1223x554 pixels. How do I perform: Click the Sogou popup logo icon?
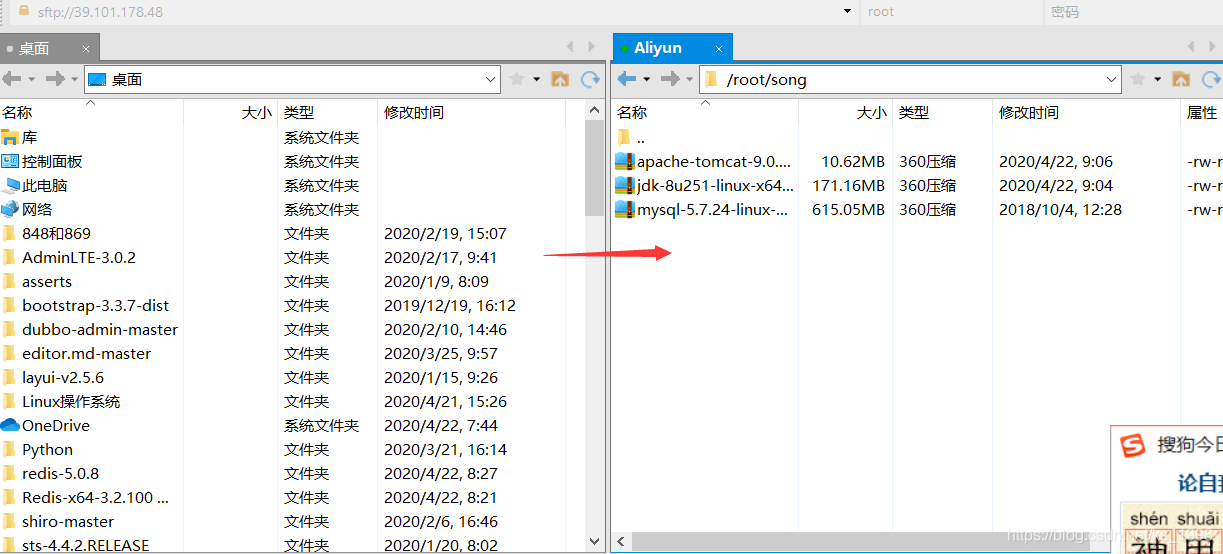click(1133, 445)
